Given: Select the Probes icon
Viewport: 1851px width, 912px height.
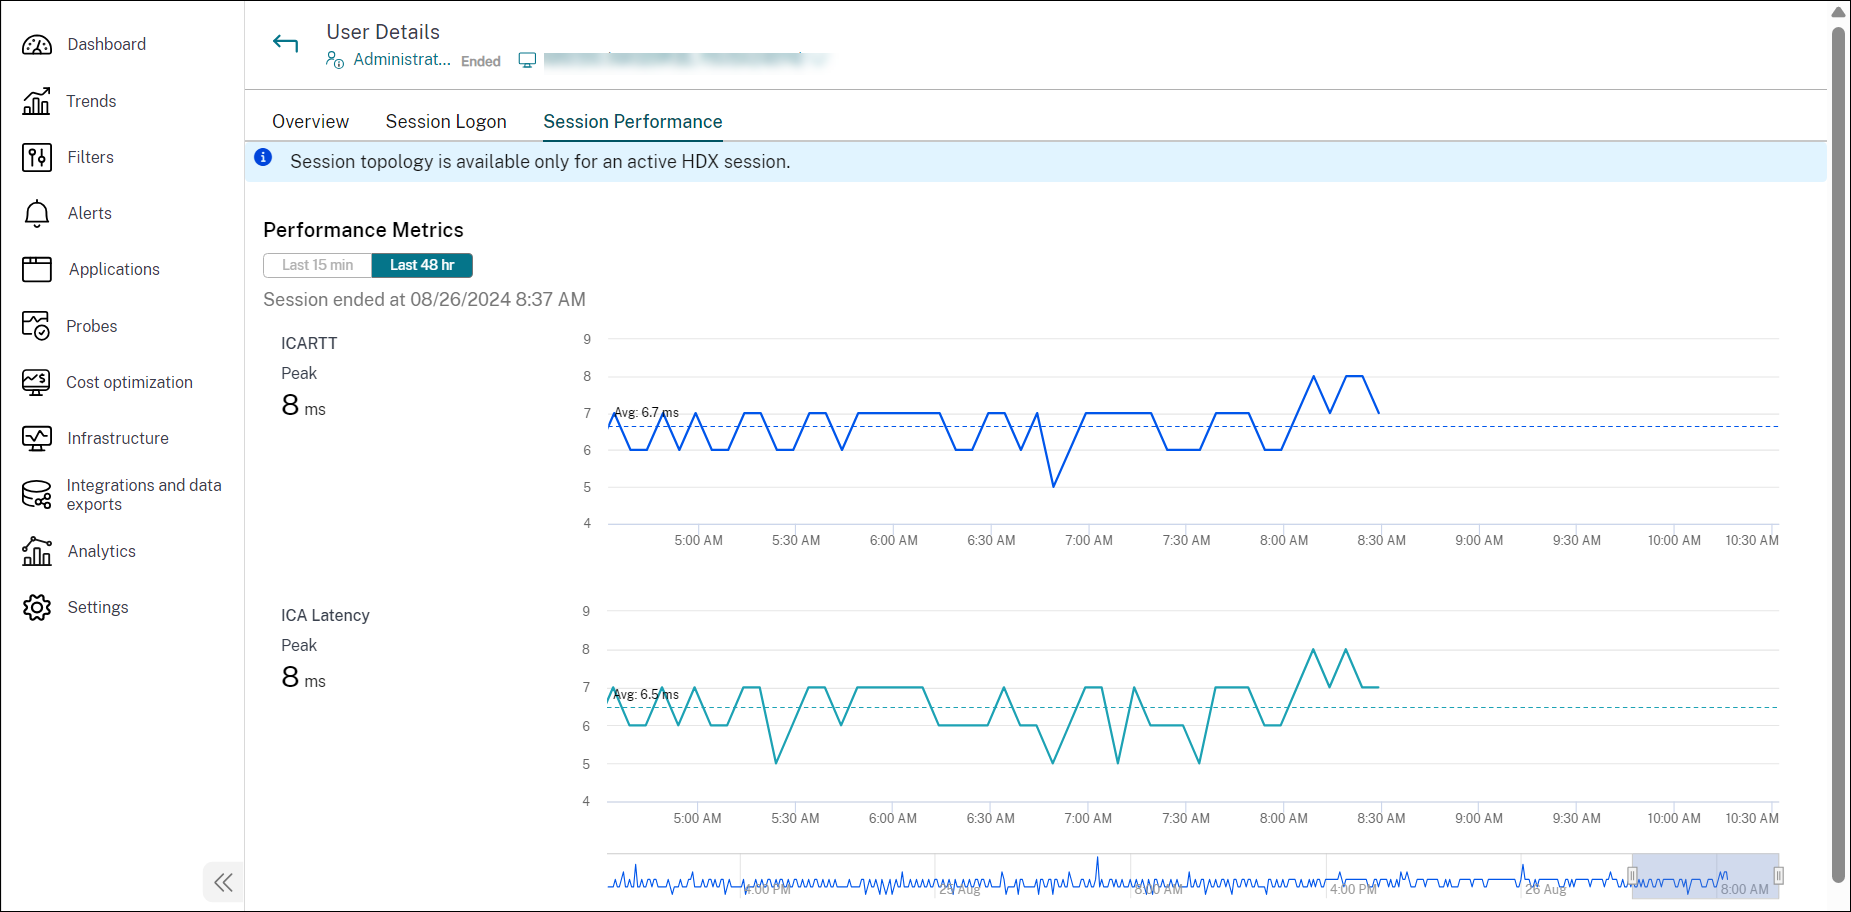Looking at the screenshot, I should point(37,325).
